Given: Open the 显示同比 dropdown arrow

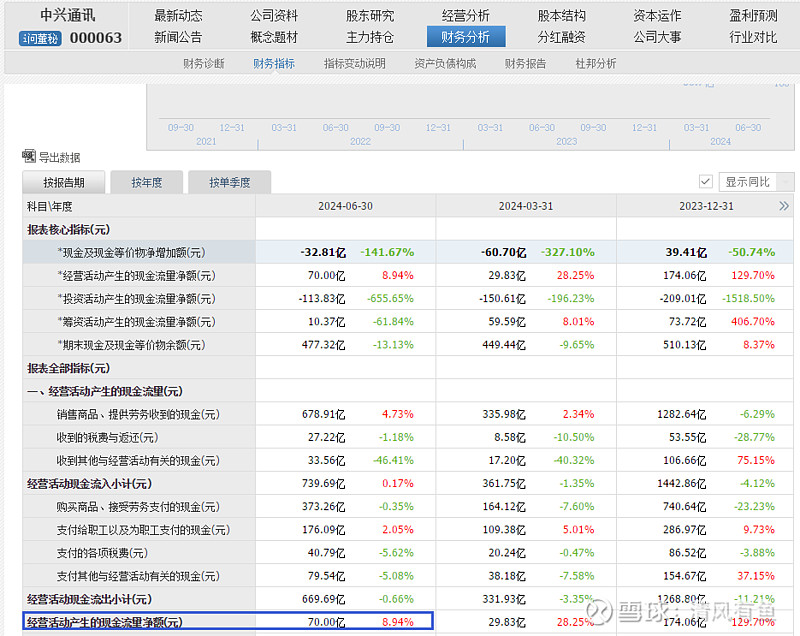Looking at the screenshot, I should (786, 182).
